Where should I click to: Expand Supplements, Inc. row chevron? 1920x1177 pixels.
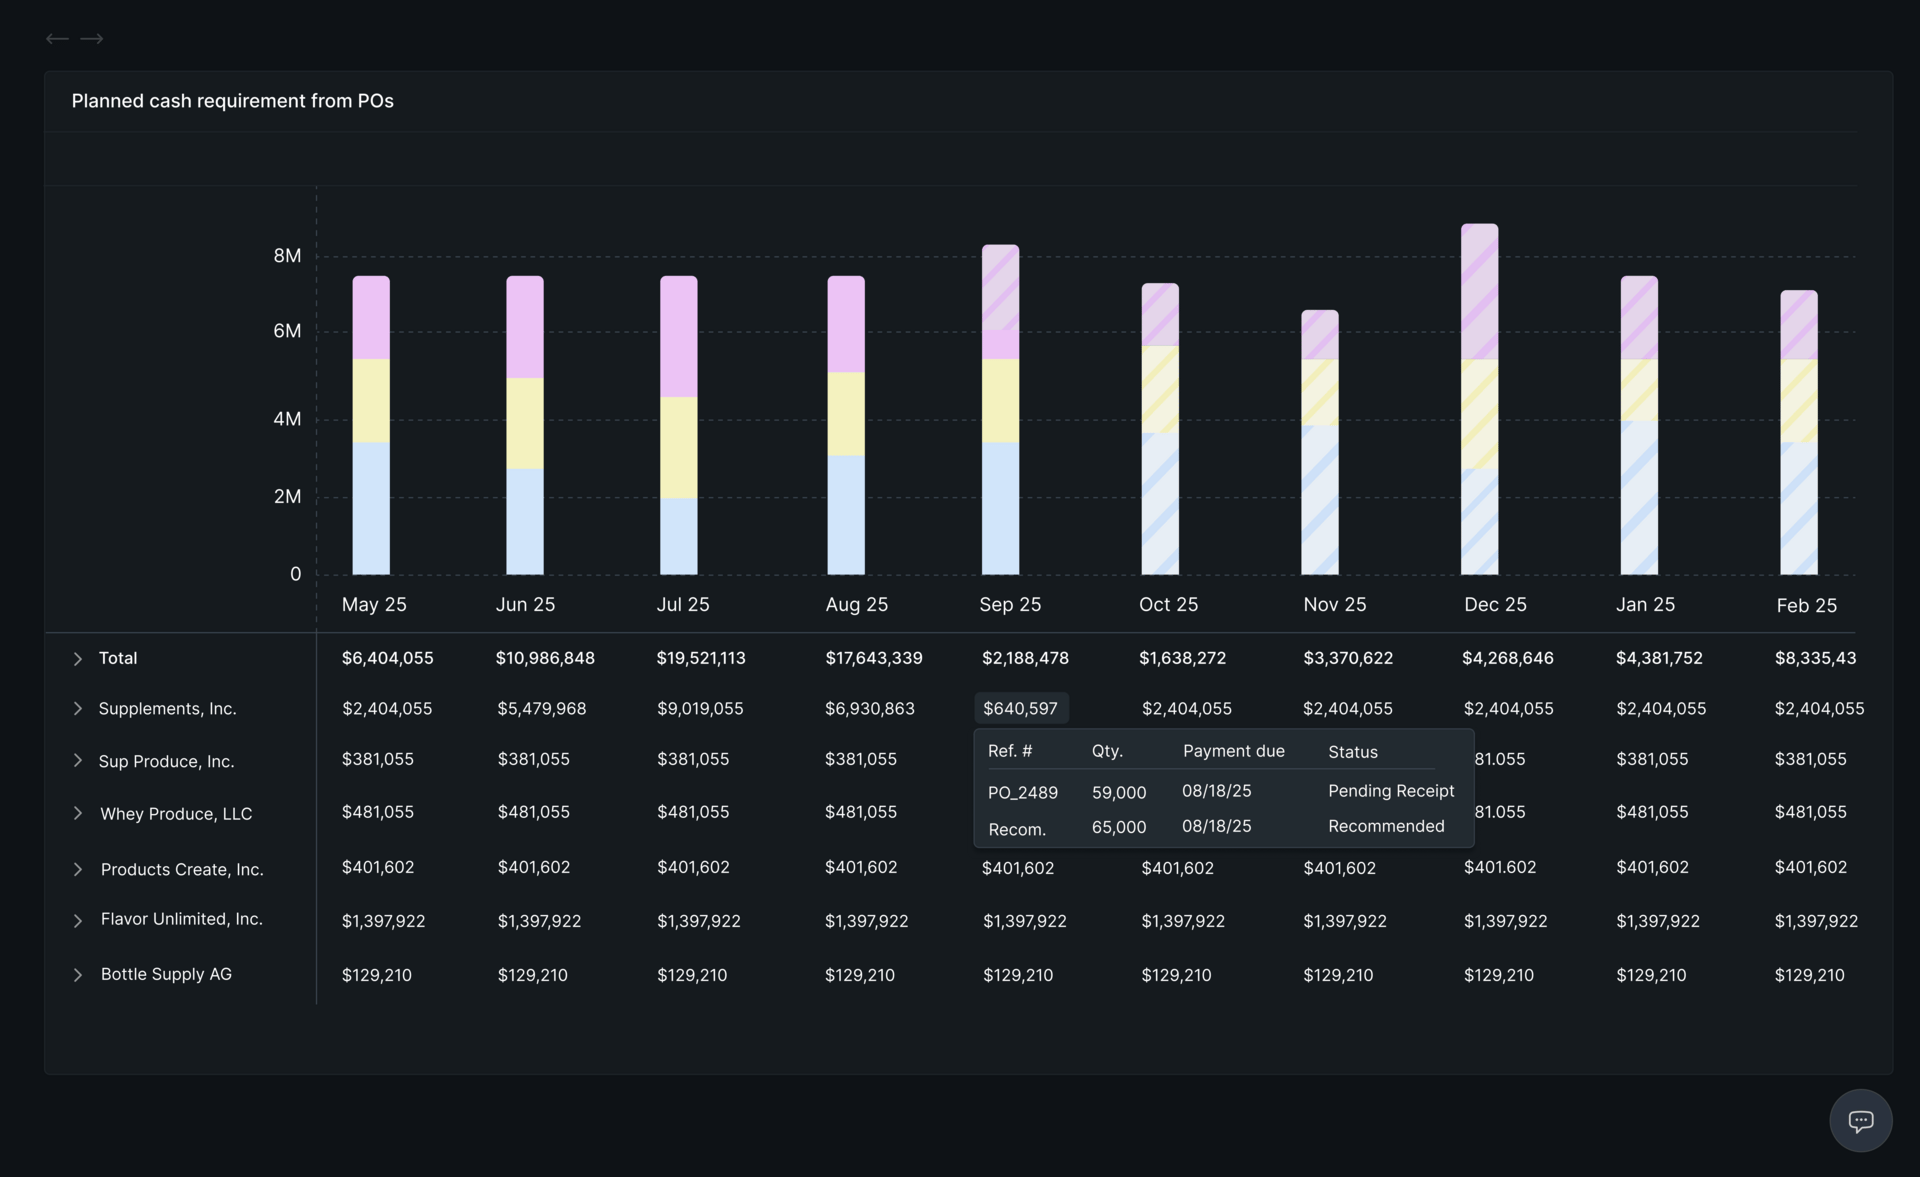point(77,709)
